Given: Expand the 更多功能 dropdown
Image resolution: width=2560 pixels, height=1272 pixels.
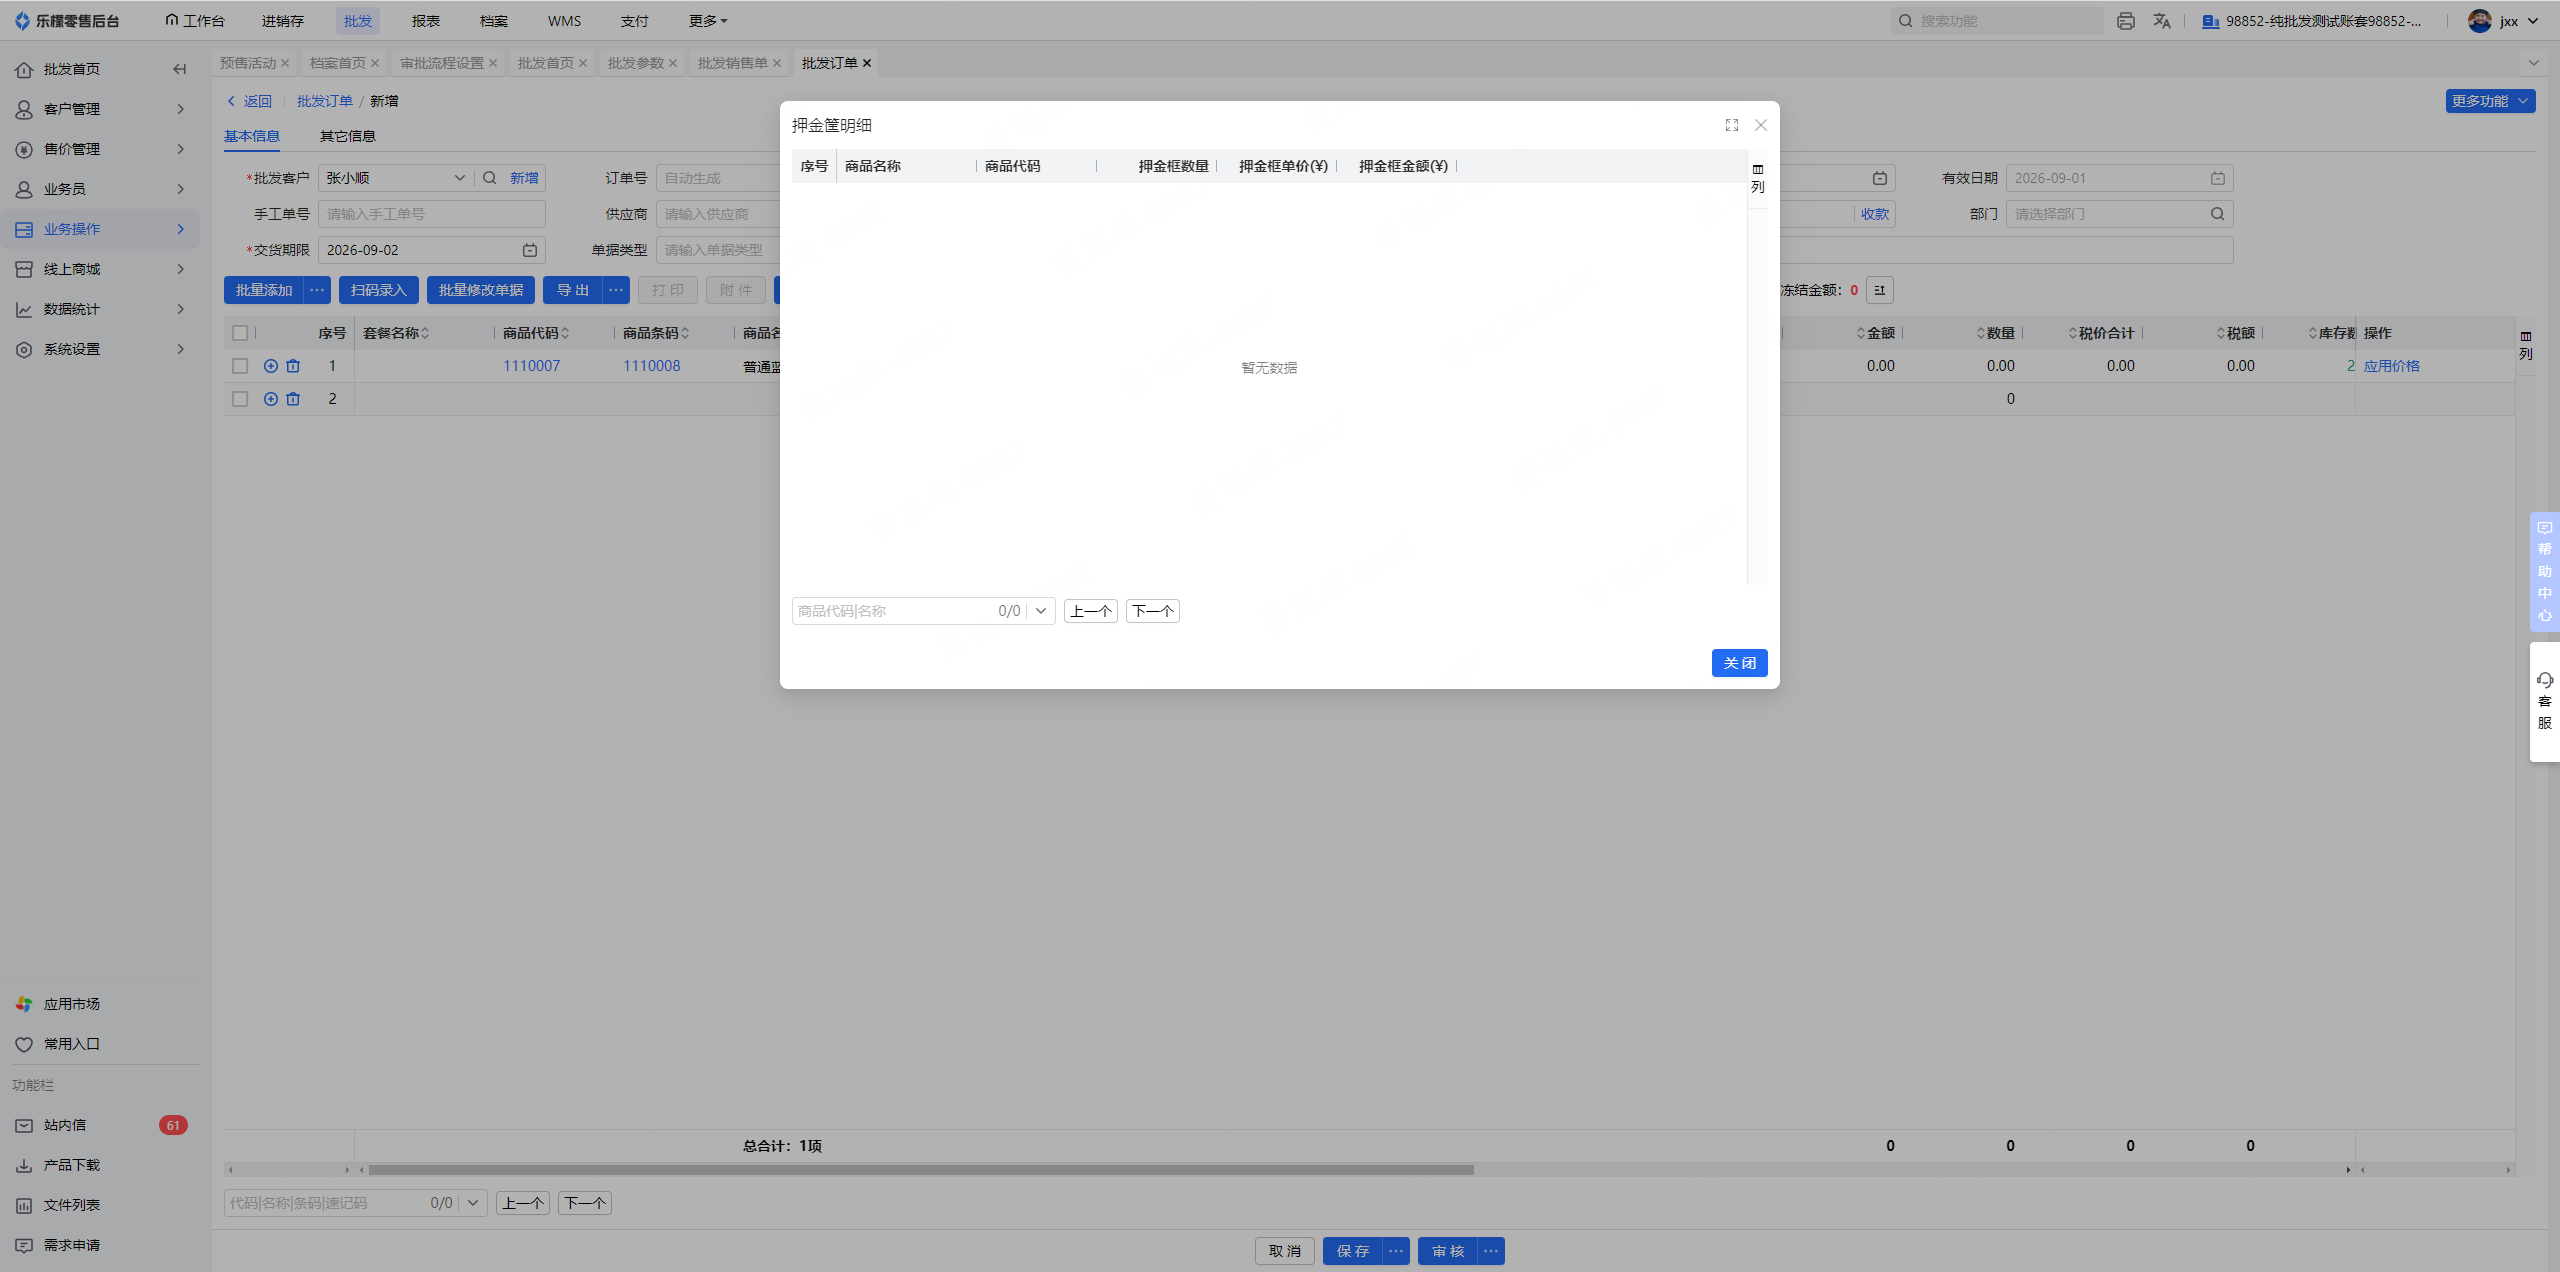Looking at the screenshot, I should [2490, 101].
